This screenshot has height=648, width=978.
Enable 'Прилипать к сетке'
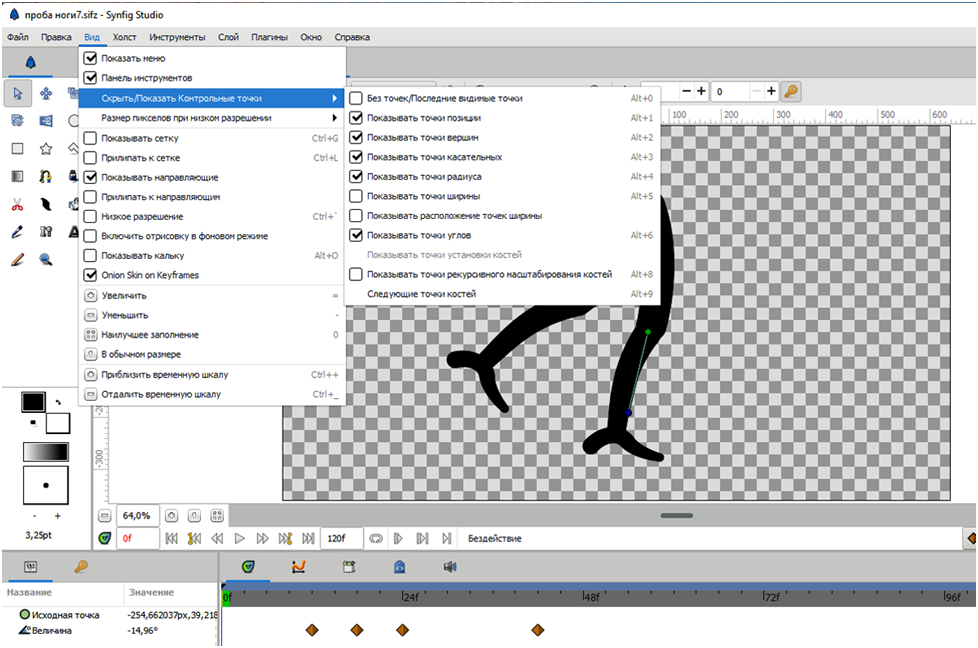tap(90, 158)
